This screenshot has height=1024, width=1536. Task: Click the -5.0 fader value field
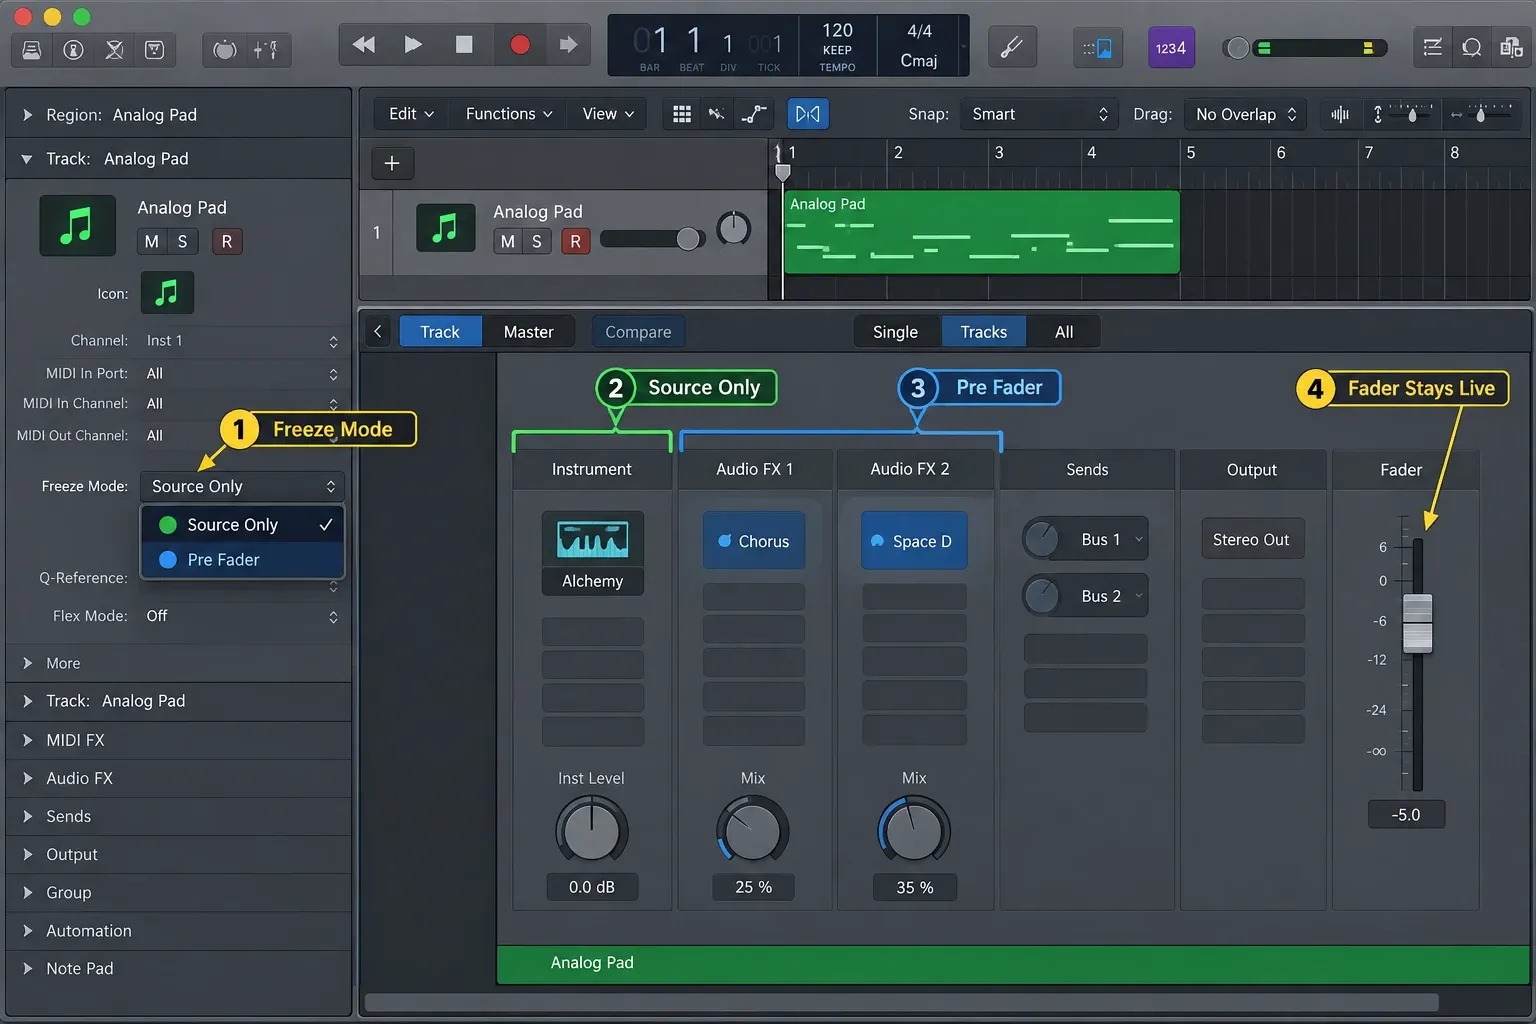[1406, 815]
